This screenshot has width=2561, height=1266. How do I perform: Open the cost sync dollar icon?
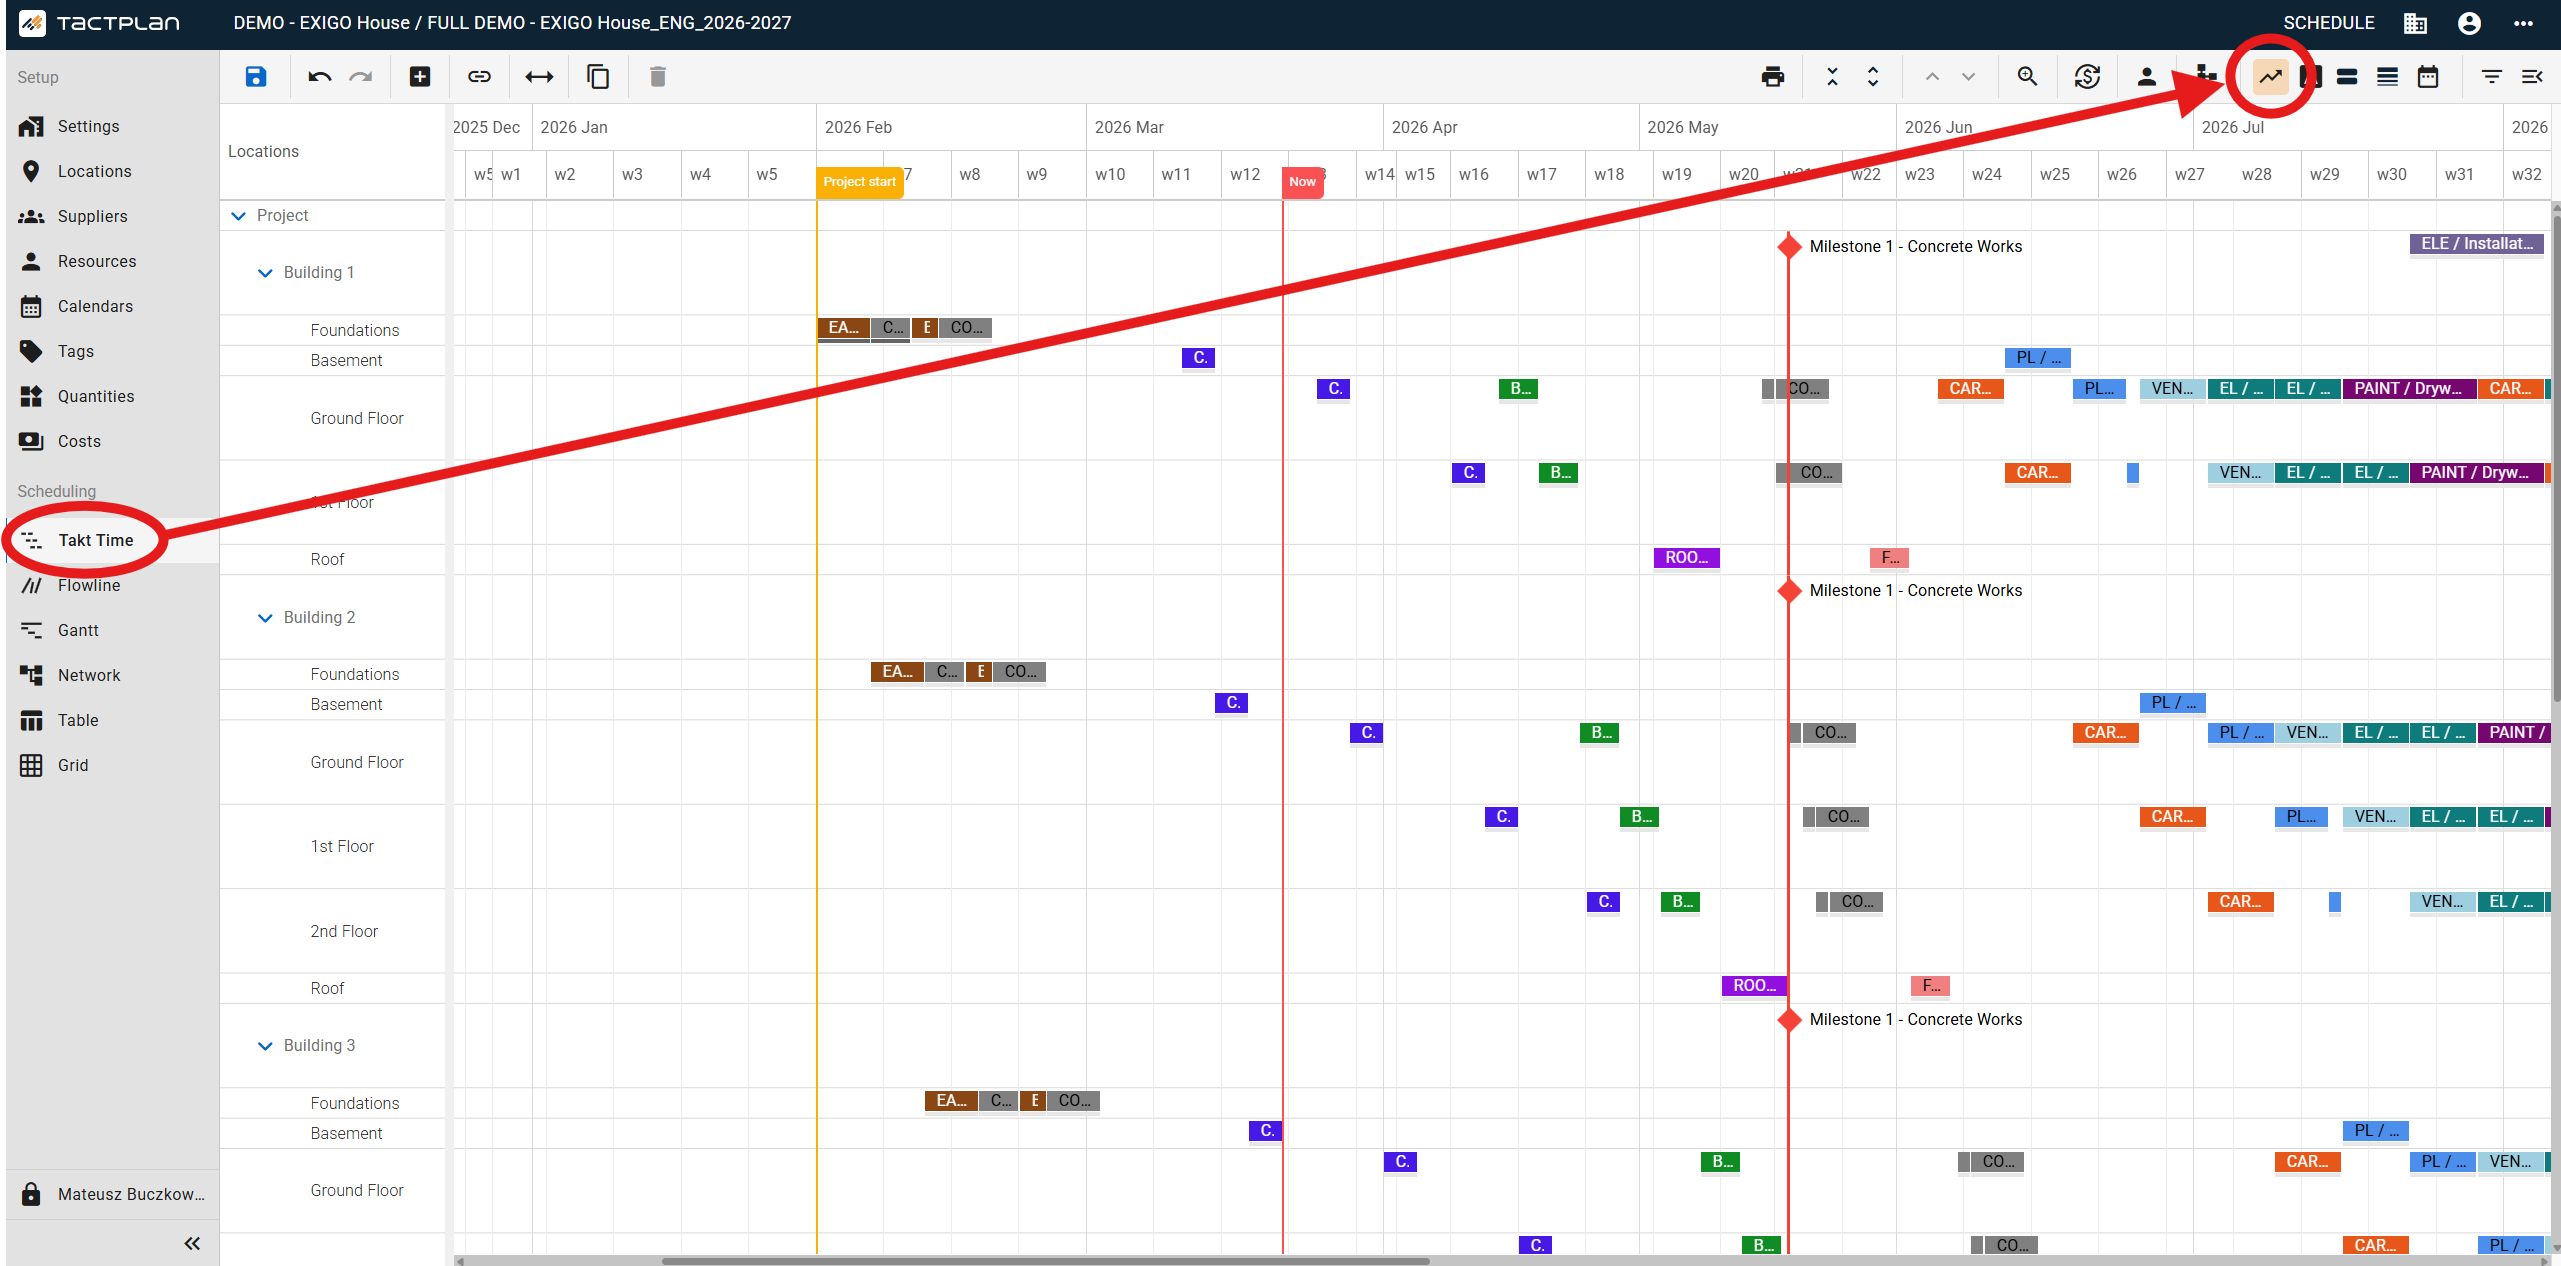(2087, 77)
